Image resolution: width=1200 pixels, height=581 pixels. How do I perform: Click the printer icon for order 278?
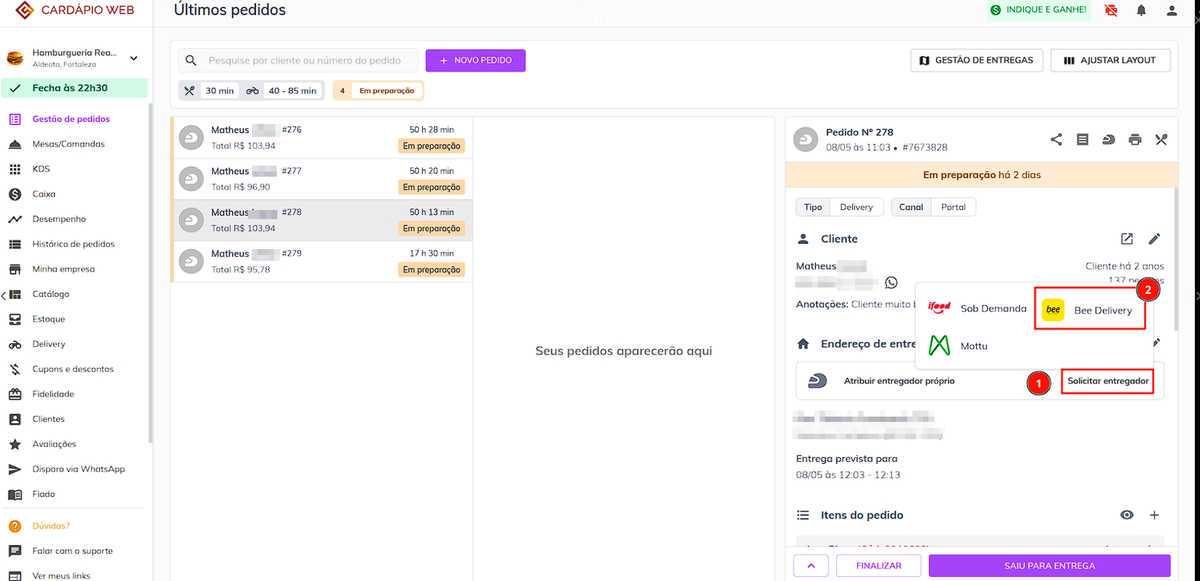pos(1134,140)
